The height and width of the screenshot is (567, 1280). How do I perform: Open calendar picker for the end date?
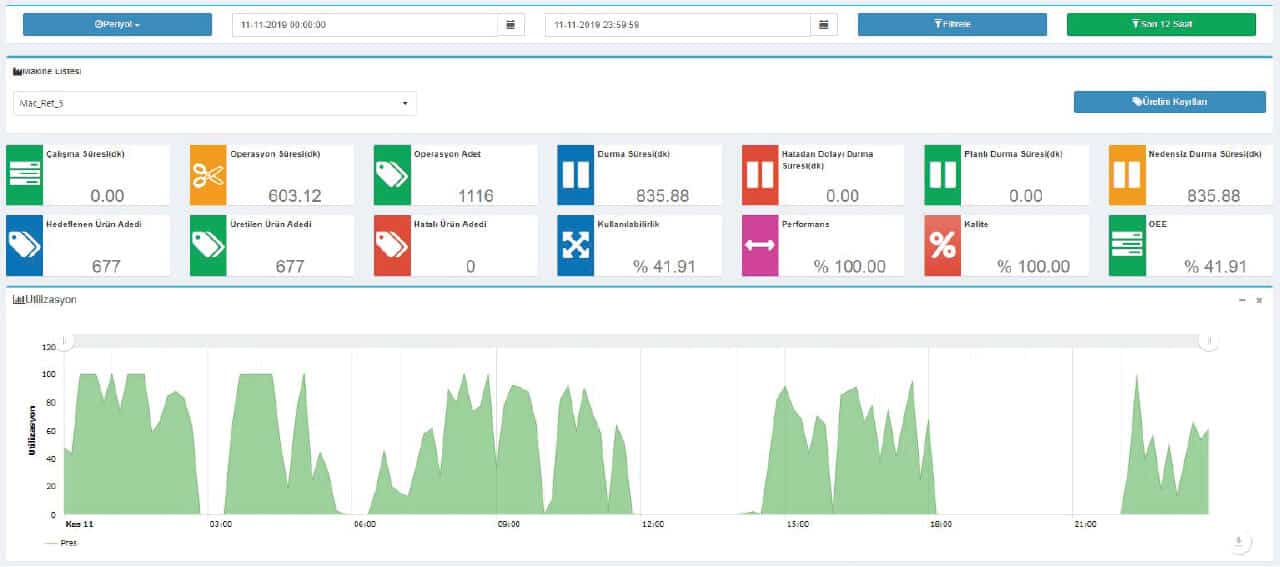pyautogui.click(x=824, y=25)
